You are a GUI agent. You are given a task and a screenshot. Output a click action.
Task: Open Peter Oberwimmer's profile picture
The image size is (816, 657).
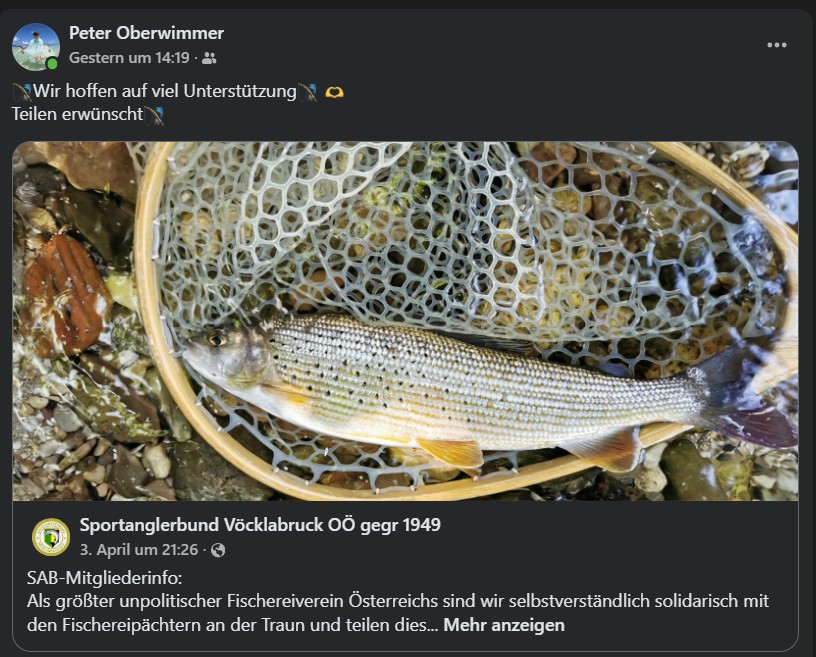point(35,46)
